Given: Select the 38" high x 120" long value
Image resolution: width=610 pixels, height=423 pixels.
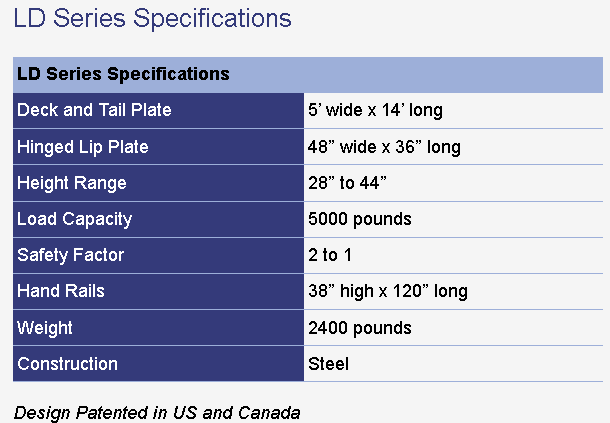Looking at the screenshot, I should coord(388,291).
